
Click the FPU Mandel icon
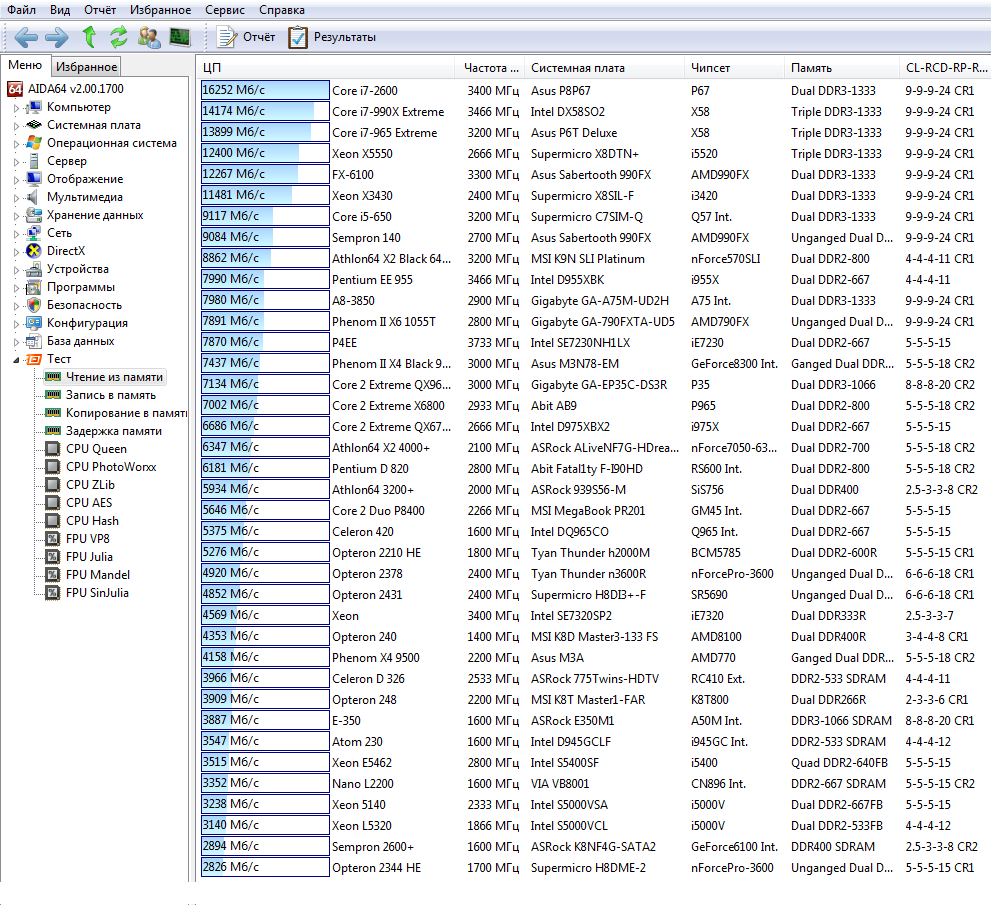point(53,575)
